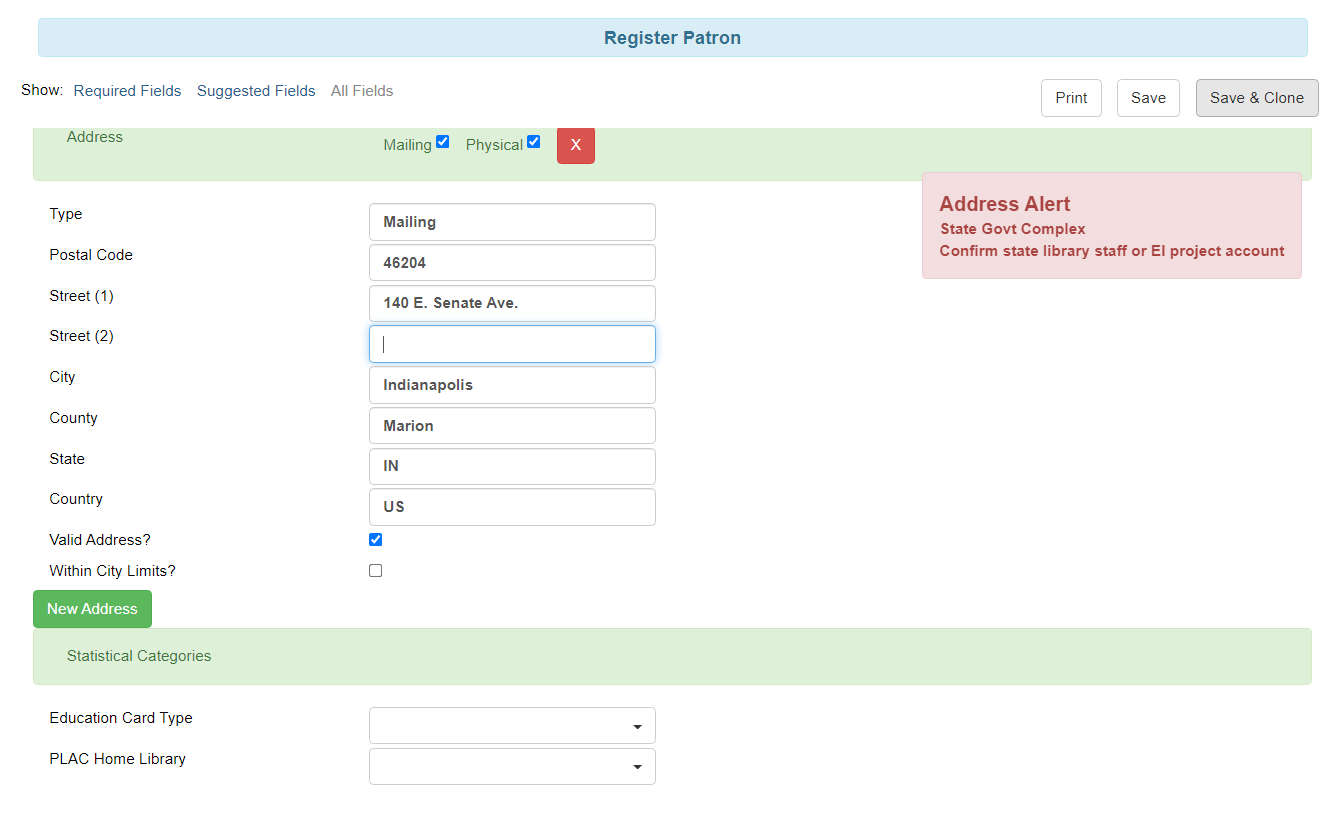Click the address Type input field
The height and width of the screenshot is (819, 1339).
tap(512, 222)
